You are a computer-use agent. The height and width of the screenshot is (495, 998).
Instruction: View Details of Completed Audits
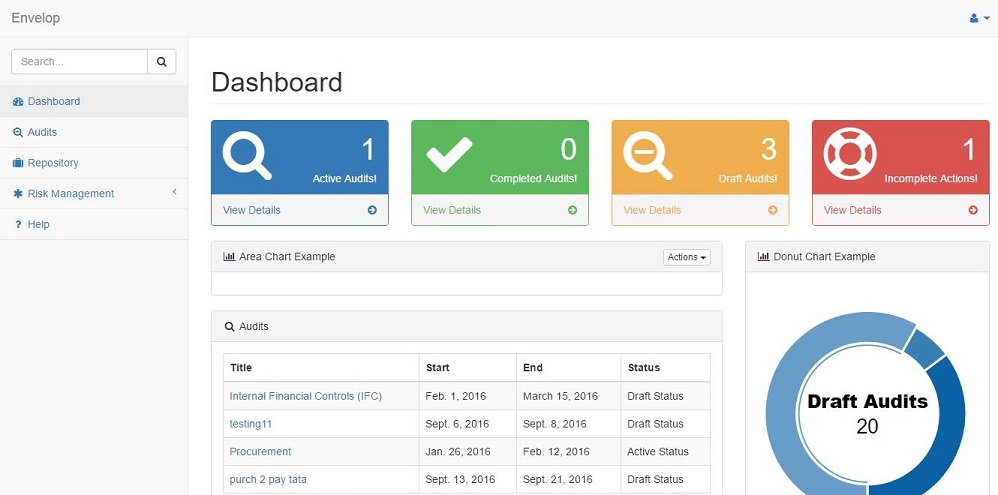pos(452,210)
